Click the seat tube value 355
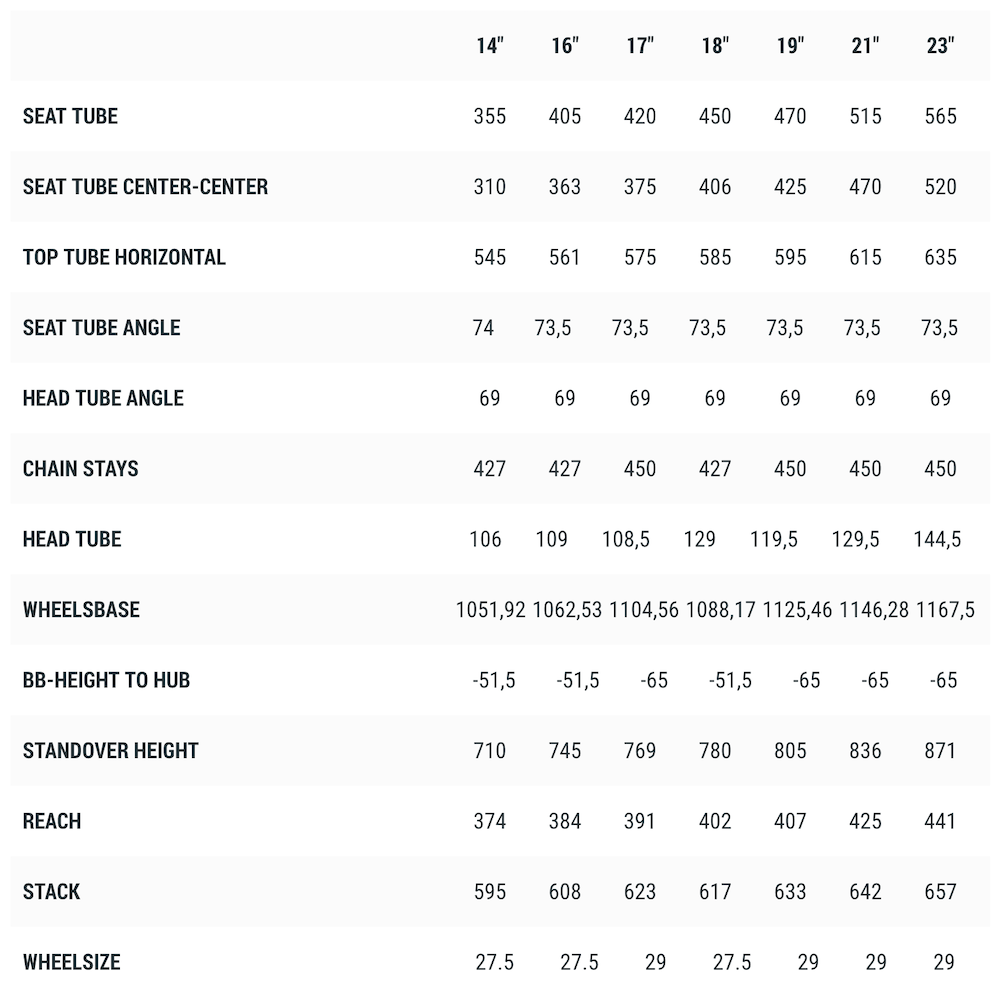This screenshot has width=1000, height=1004. (x=490, y=116)
